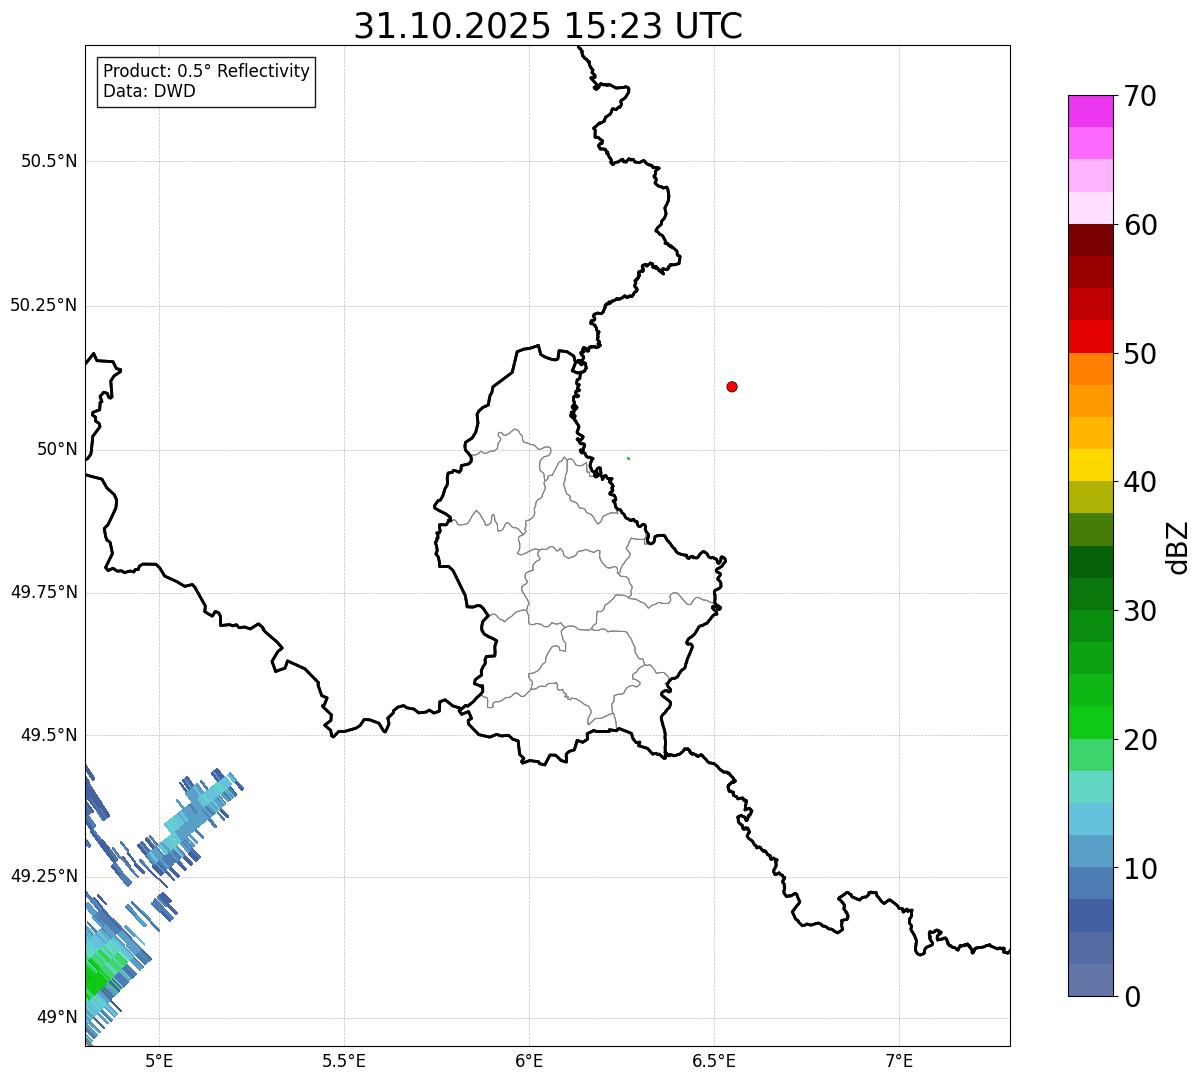Click the tiny green echo east of Luxembourg

(x=628, y=458)
